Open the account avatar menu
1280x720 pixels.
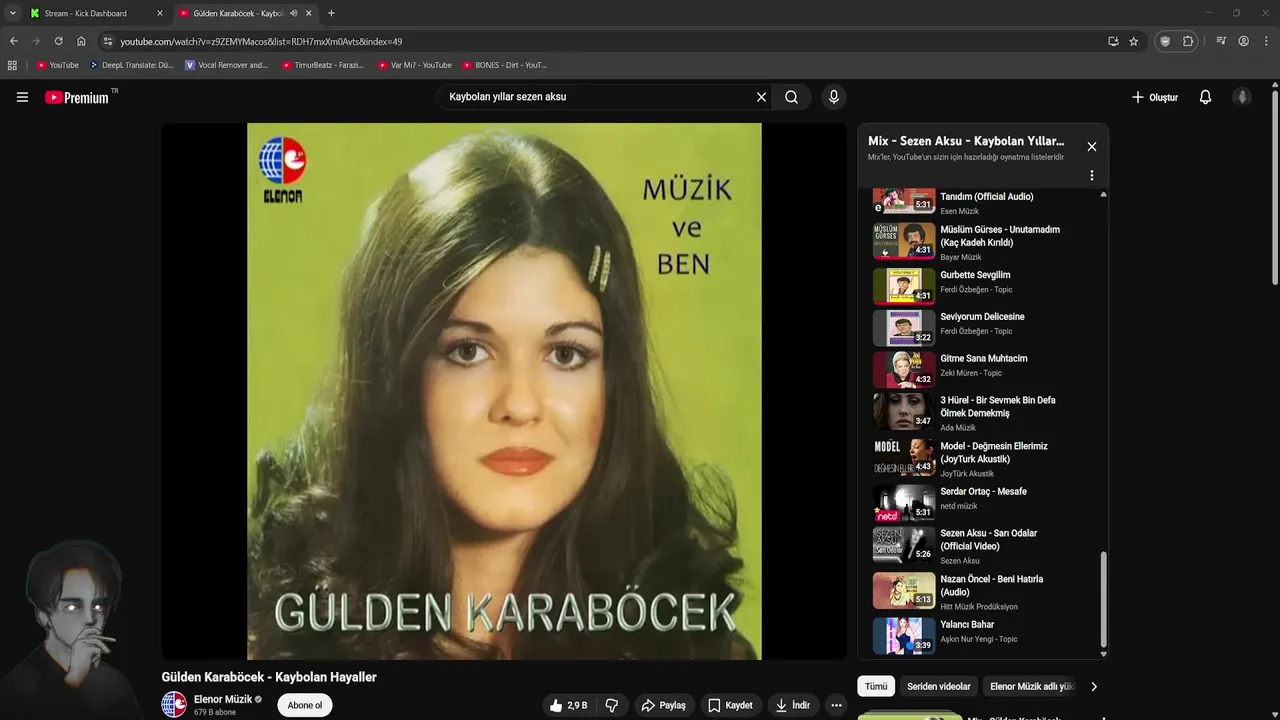click(x=1242, y=97)
